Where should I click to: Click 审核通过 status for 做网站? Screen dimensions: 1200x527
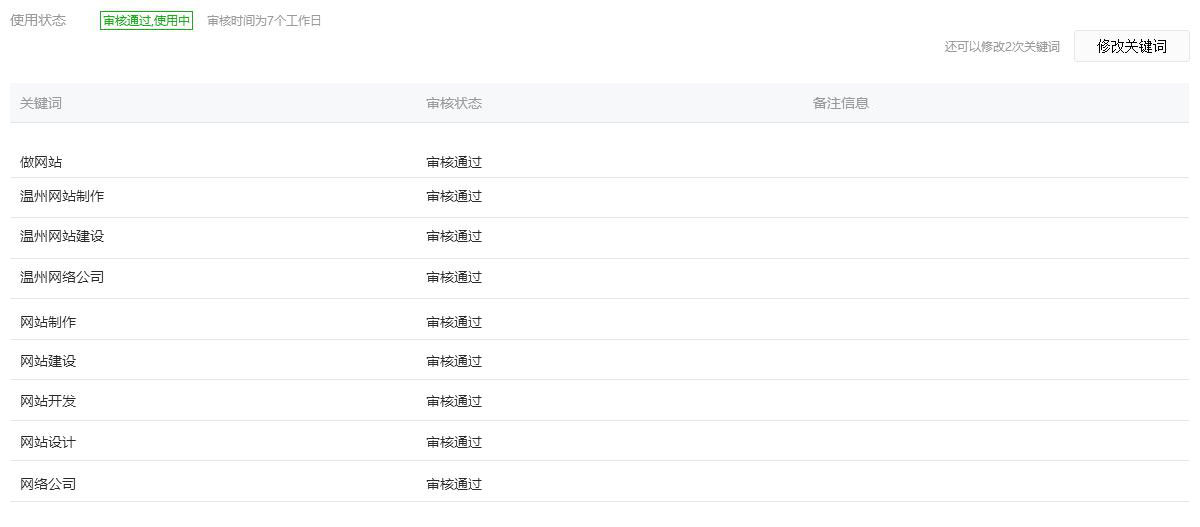point(454,162)
